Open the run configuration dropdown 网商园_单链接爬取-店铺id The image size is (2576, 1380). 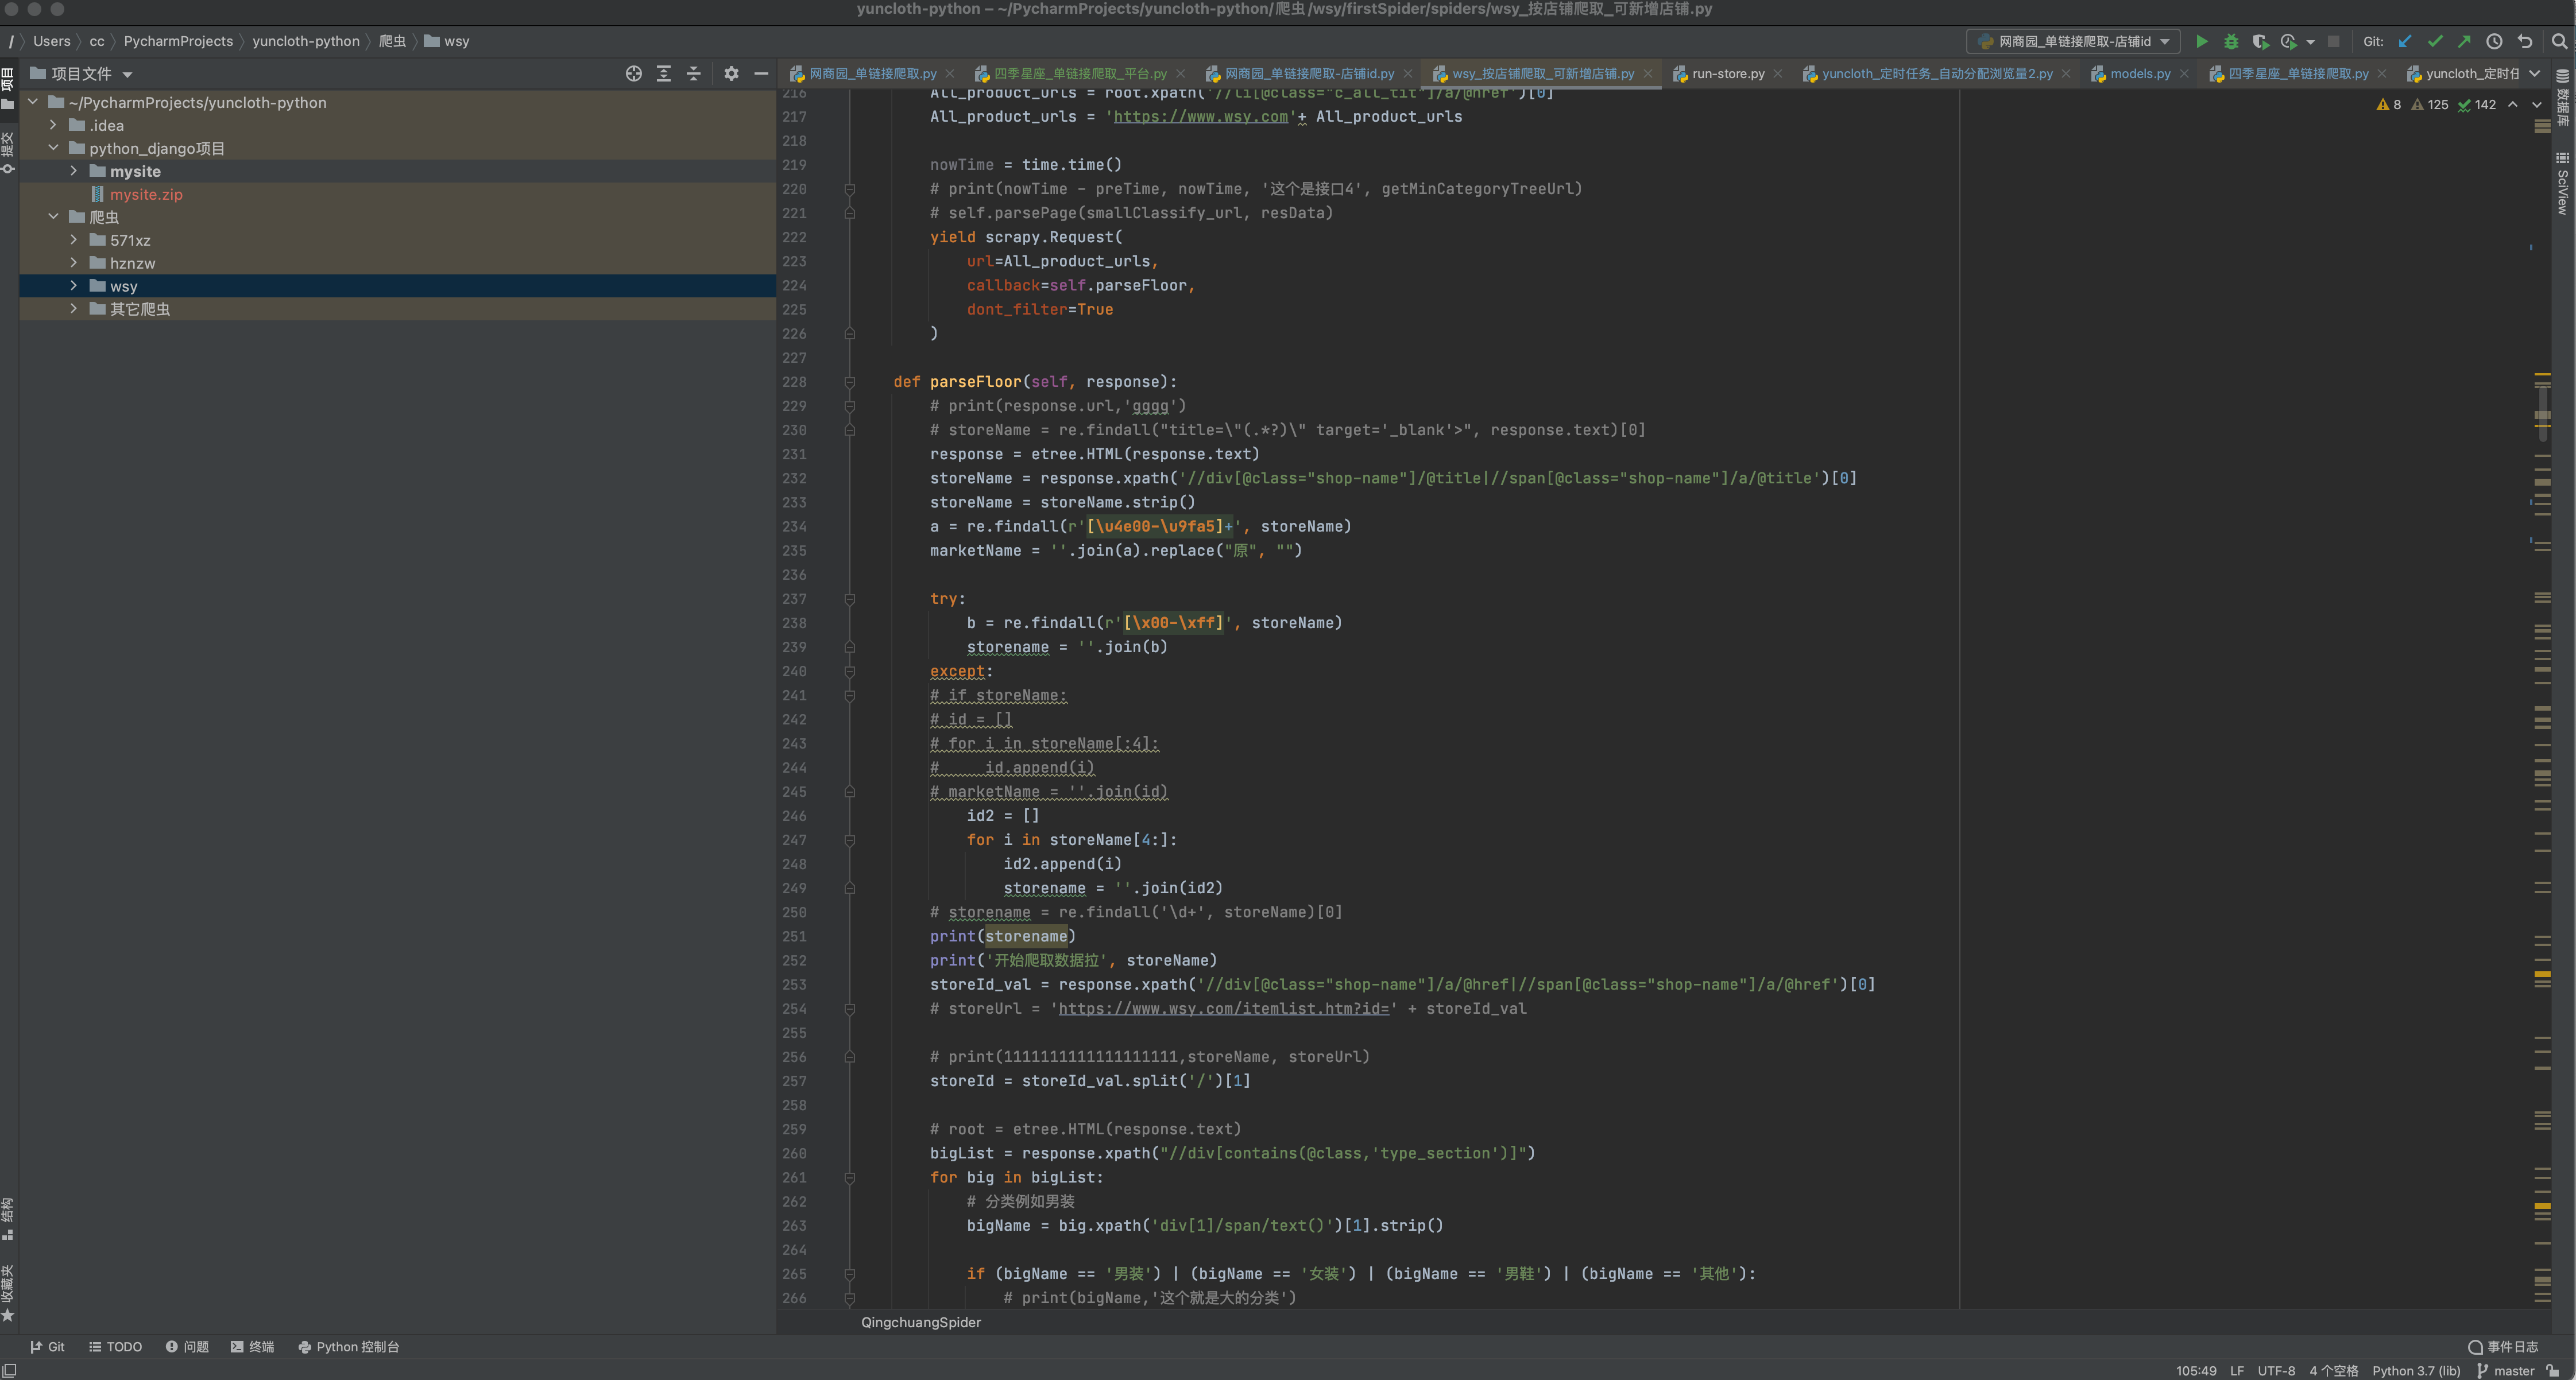point(2074,41)
